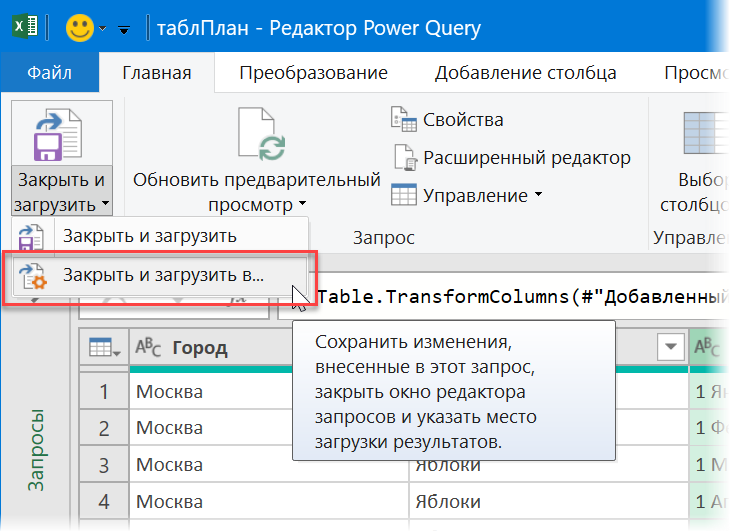This screenshot has height=532, width=730.
Task: Click the Обновить предварительный просмотр page icon
Action: [262, 134]
